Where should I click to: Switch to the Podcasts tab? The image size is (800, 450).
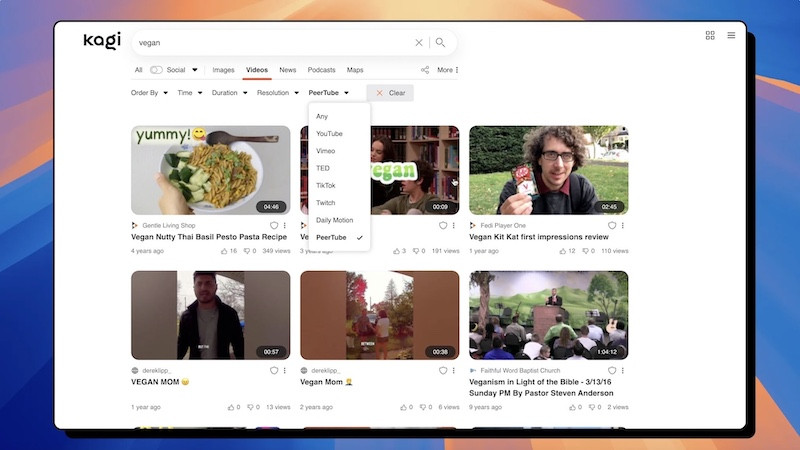tap(321, 70)
